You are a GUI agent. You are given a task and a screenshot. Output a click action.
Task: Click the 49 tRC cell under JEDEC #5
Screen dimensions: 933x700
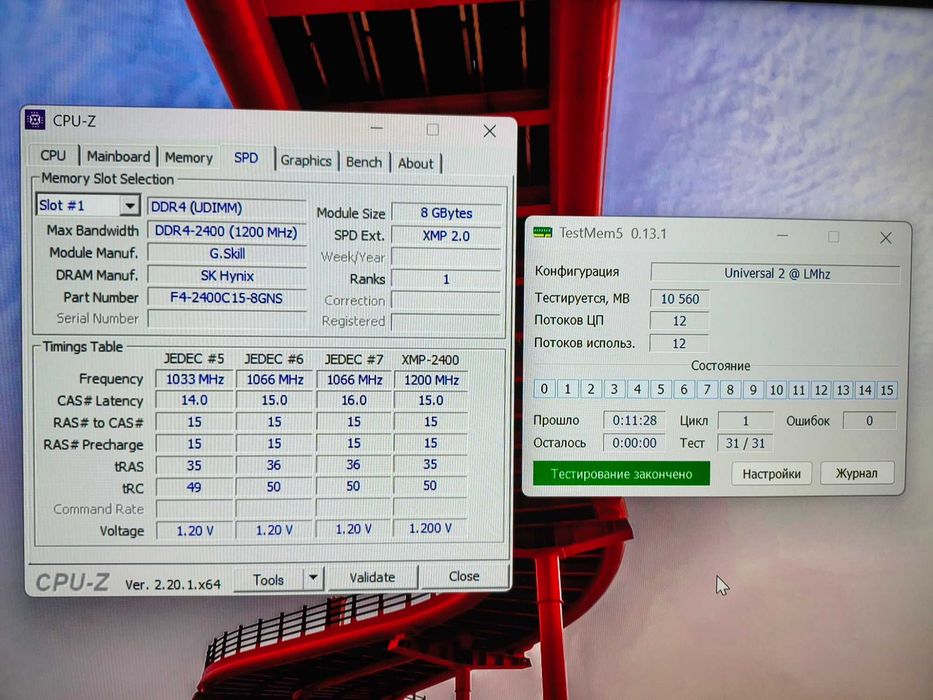pos(194,487)
